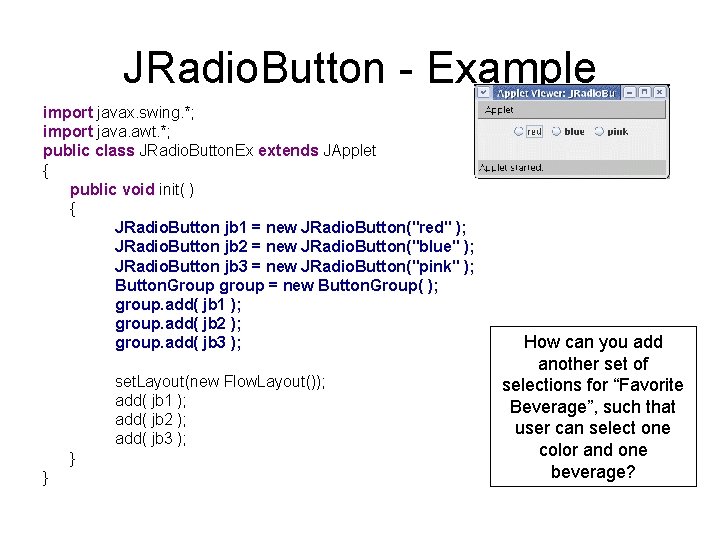
Task: Click the 'Favorite Beverage' question text box
Action: click(593, 406)
